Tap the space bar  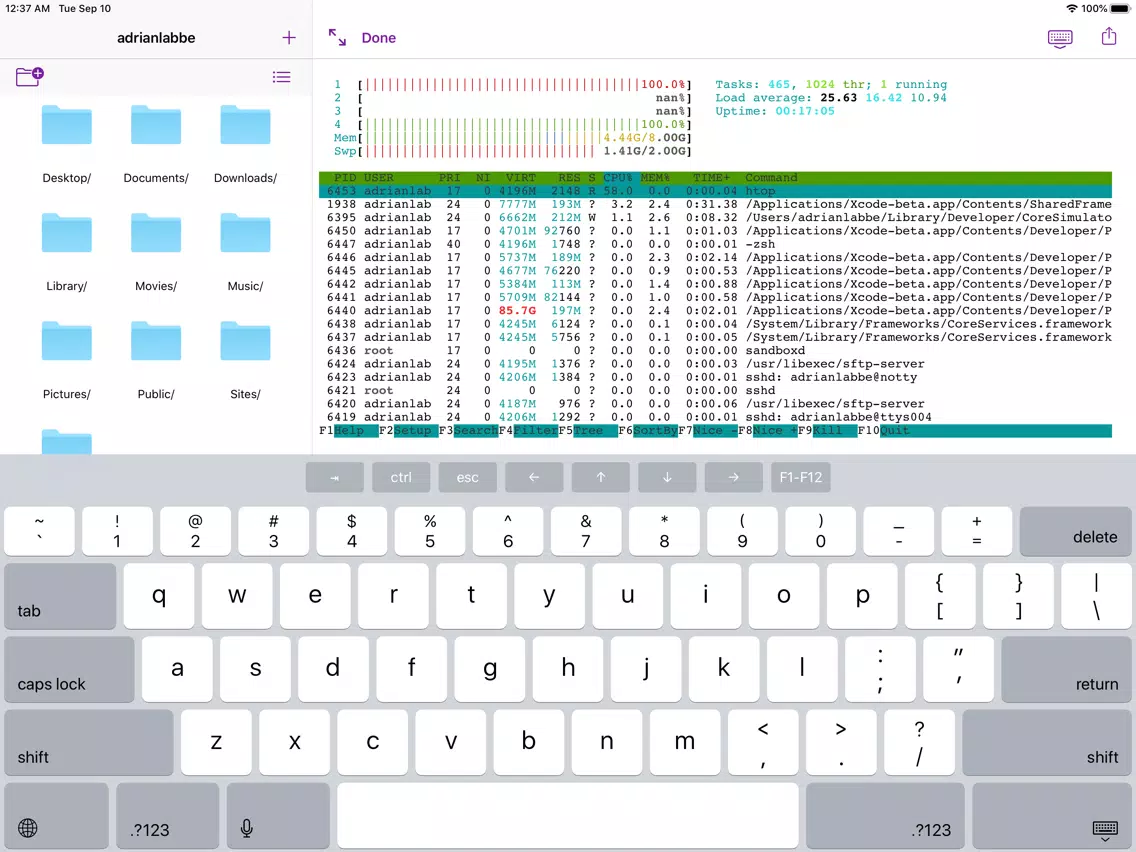point(568,816)
